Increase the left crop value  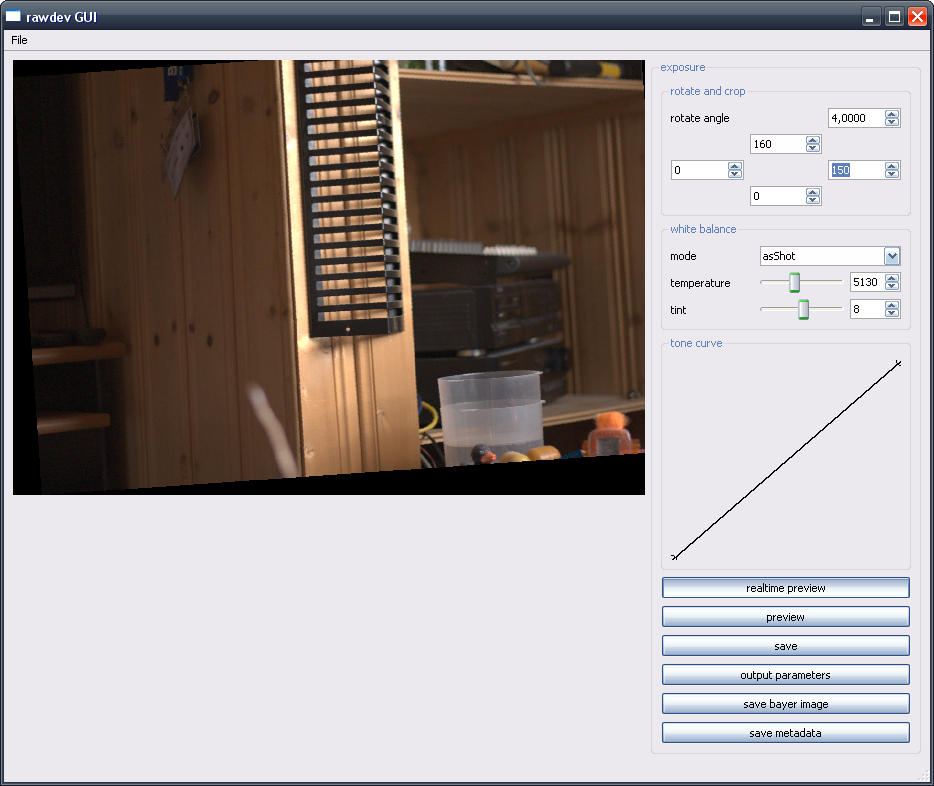click(735, 166)
